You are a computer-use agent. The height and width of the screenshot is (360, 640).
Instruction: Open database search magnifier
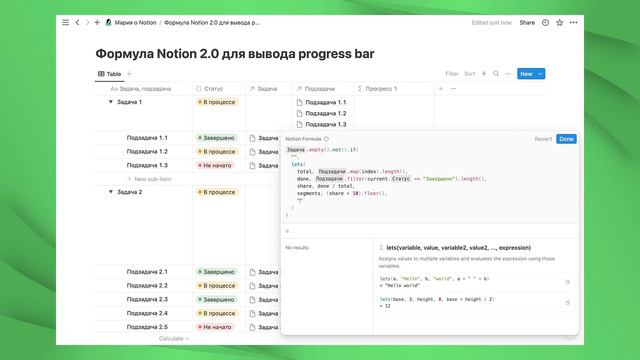(496, 74)
